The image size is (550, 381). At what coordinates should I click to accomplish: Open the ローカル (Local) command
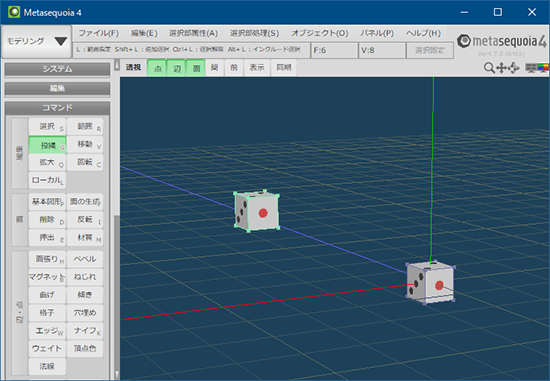(x=47, y=180)
